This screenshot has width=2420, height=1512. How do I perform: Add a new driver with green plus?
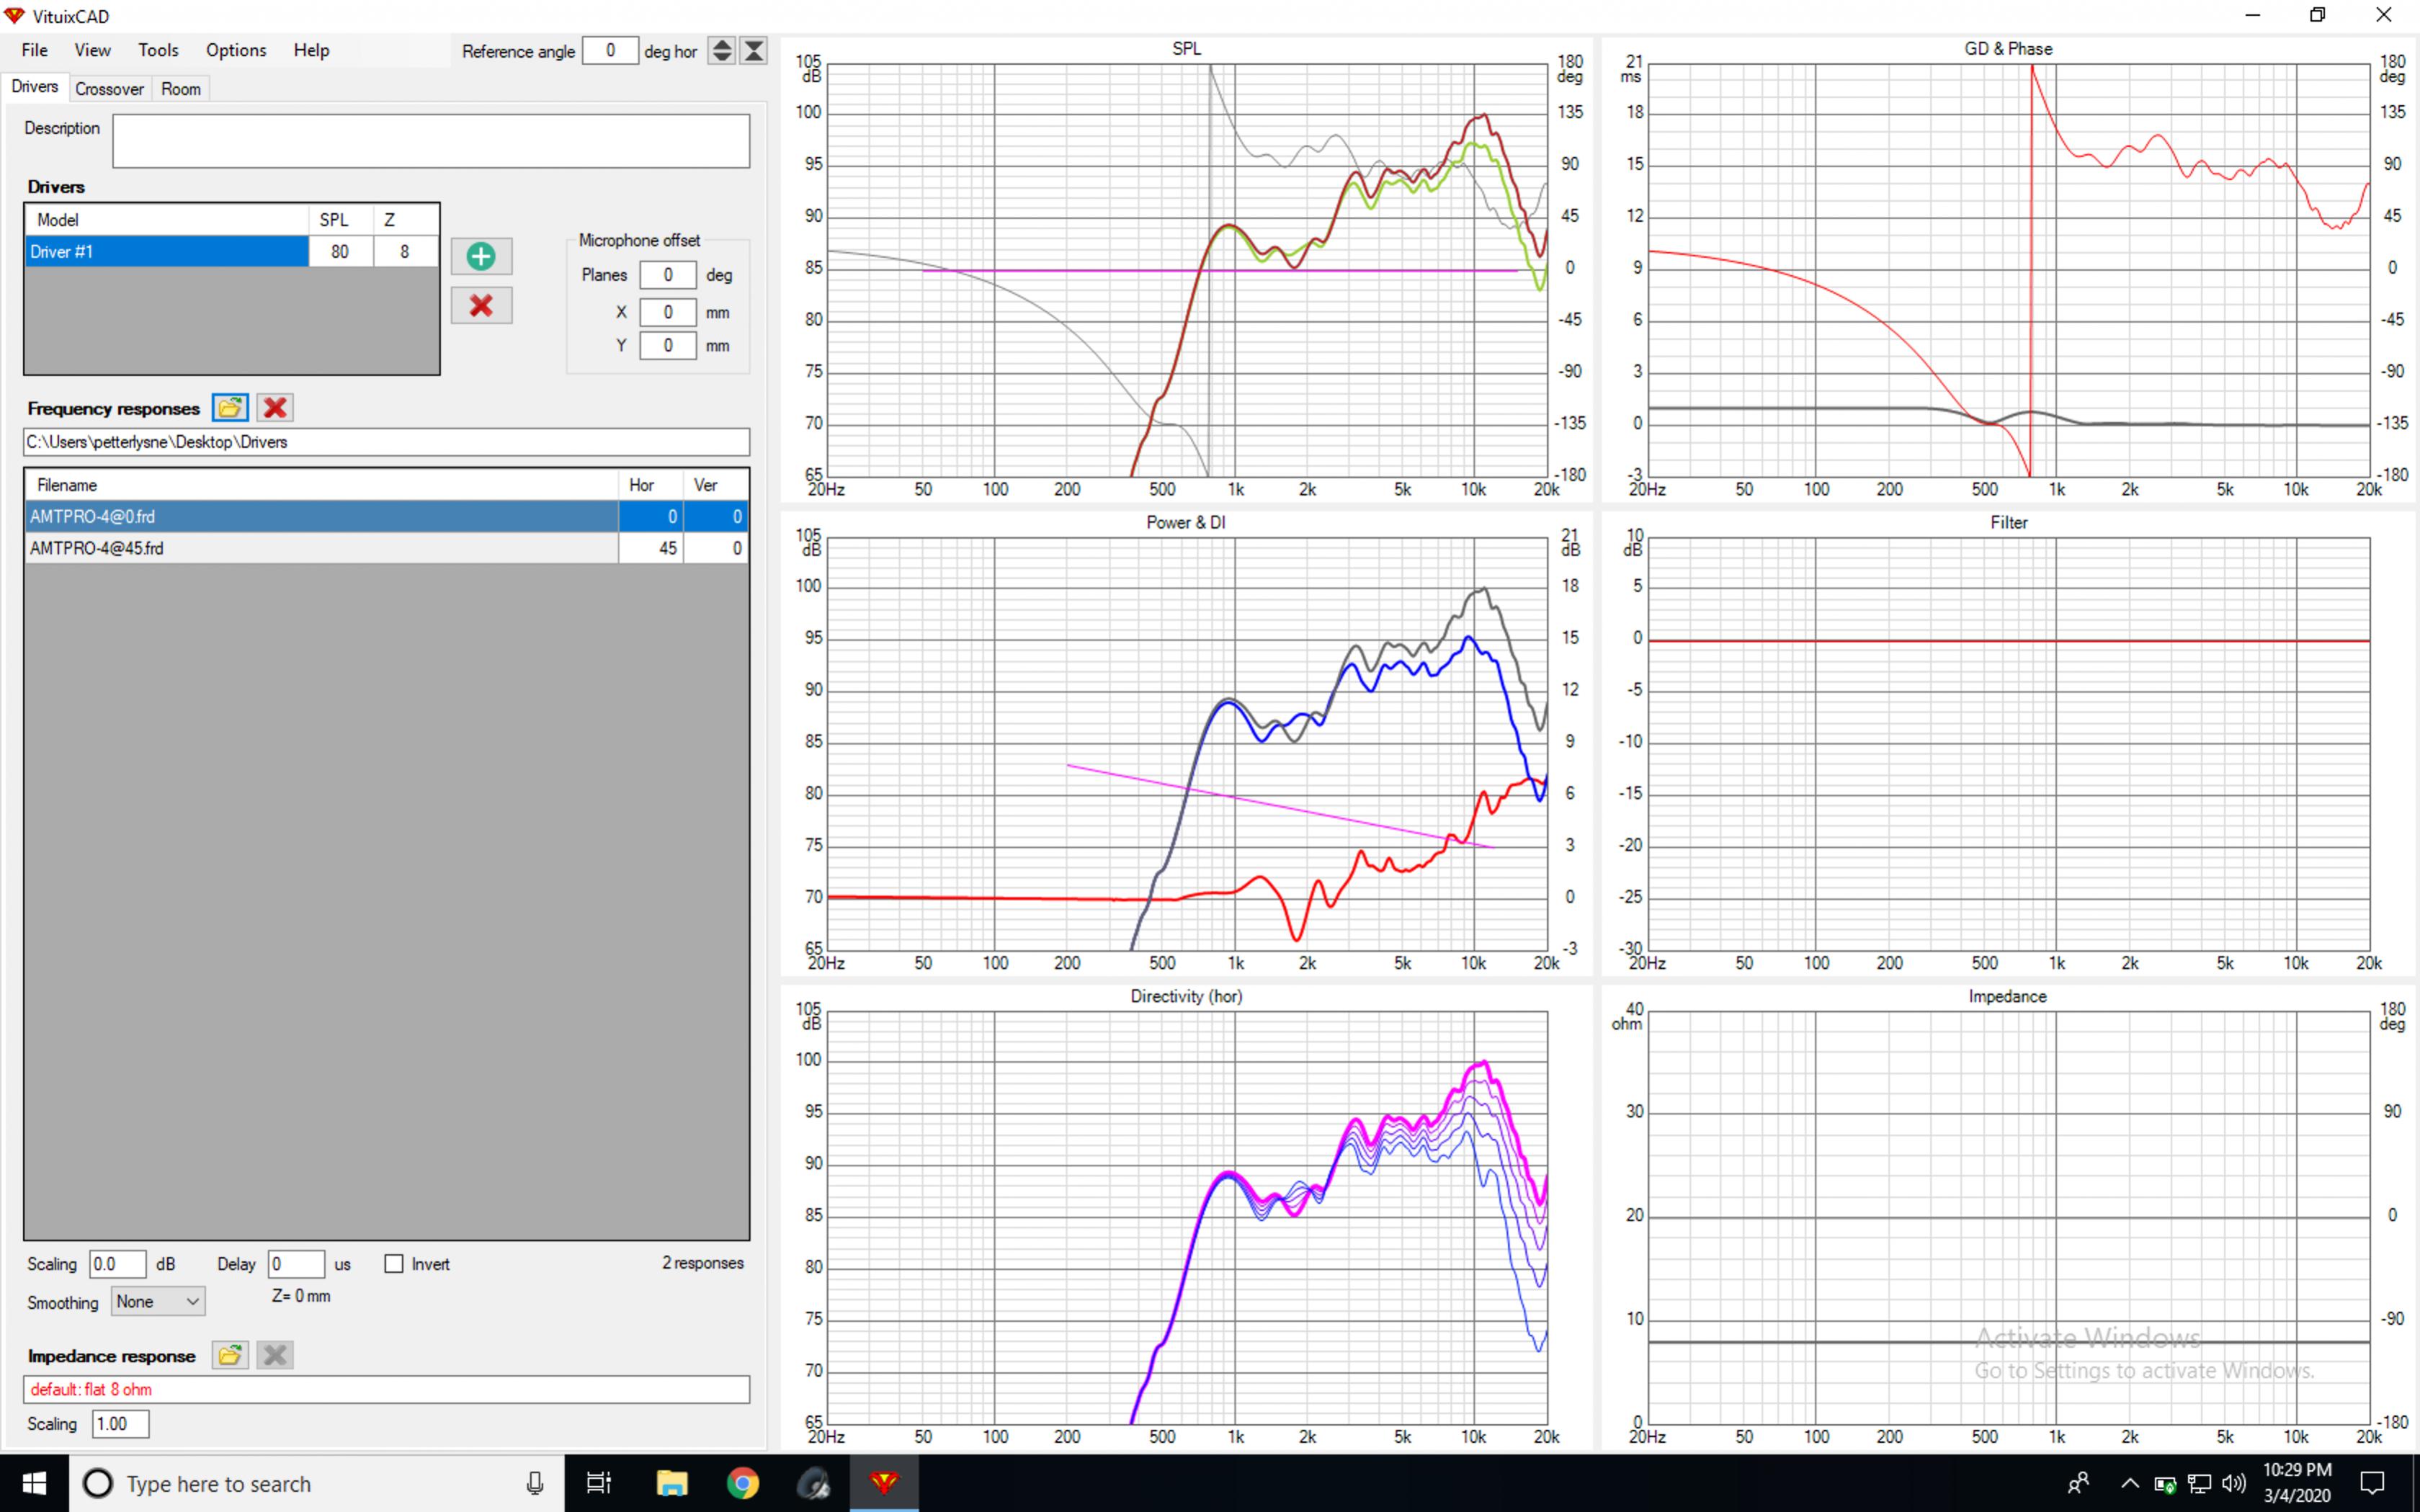[x=481, y=256]
